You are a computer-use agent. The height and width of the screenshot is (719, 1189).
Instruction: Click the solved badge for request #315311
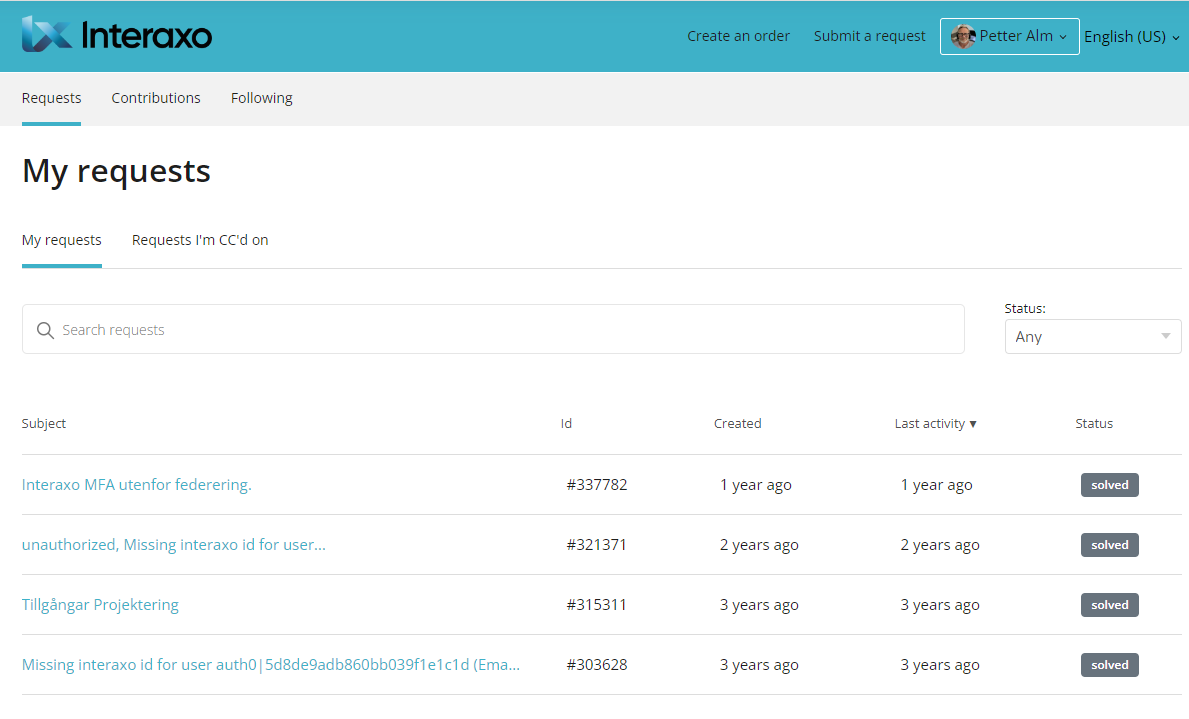point(1109,604)
